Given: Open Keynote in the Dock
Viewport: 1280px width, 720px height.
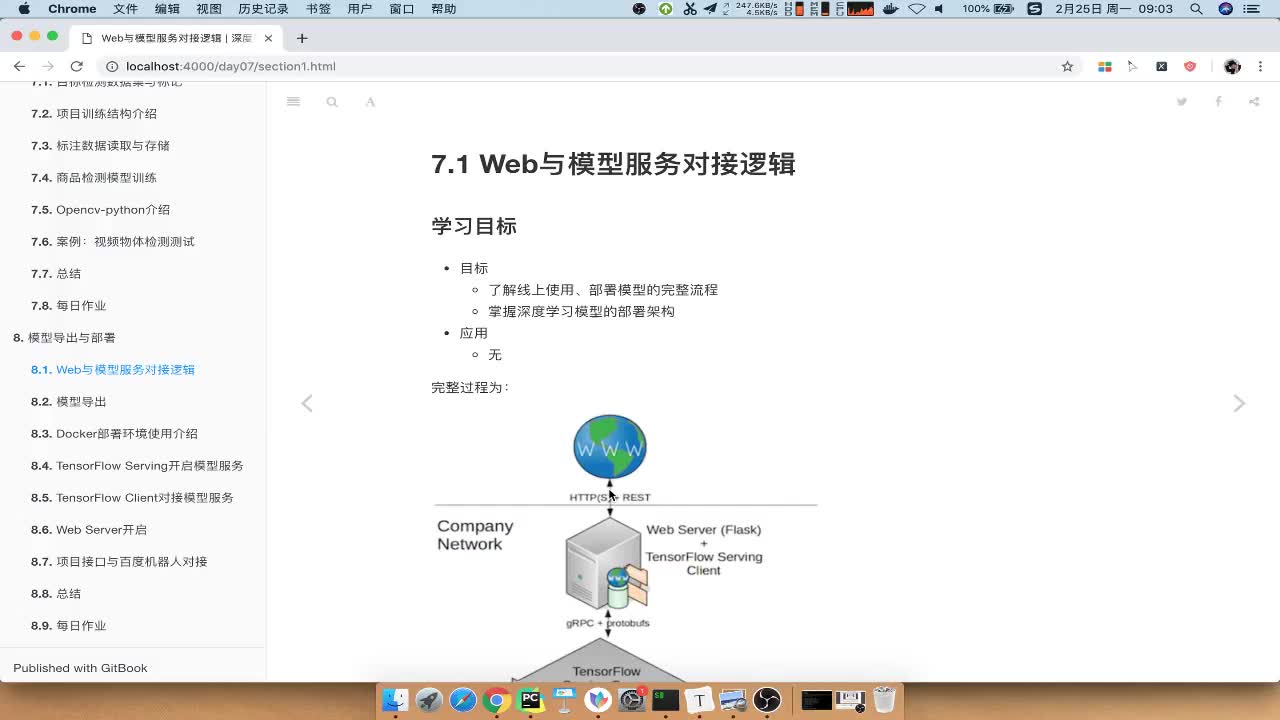Looking at the screenshot, I should (x=564, y=700).
